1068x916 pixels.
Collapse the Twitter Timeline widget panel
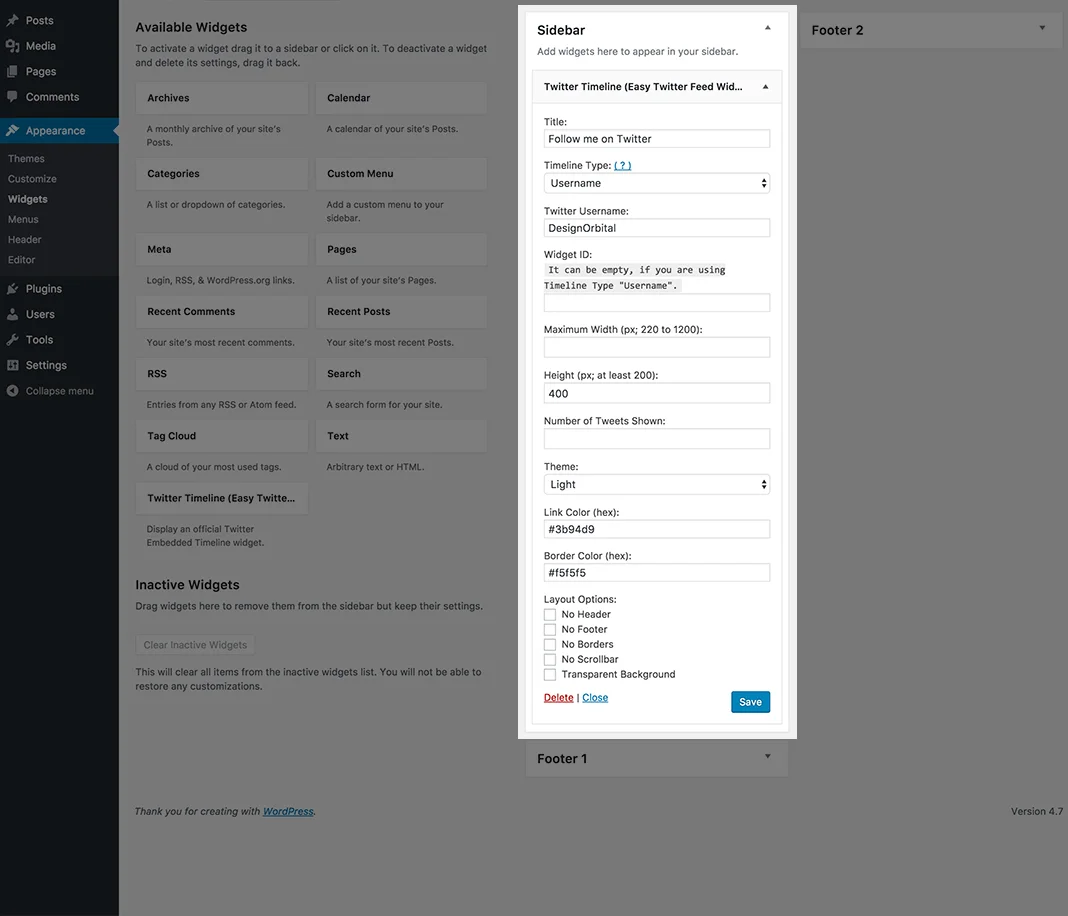(766, 87)
